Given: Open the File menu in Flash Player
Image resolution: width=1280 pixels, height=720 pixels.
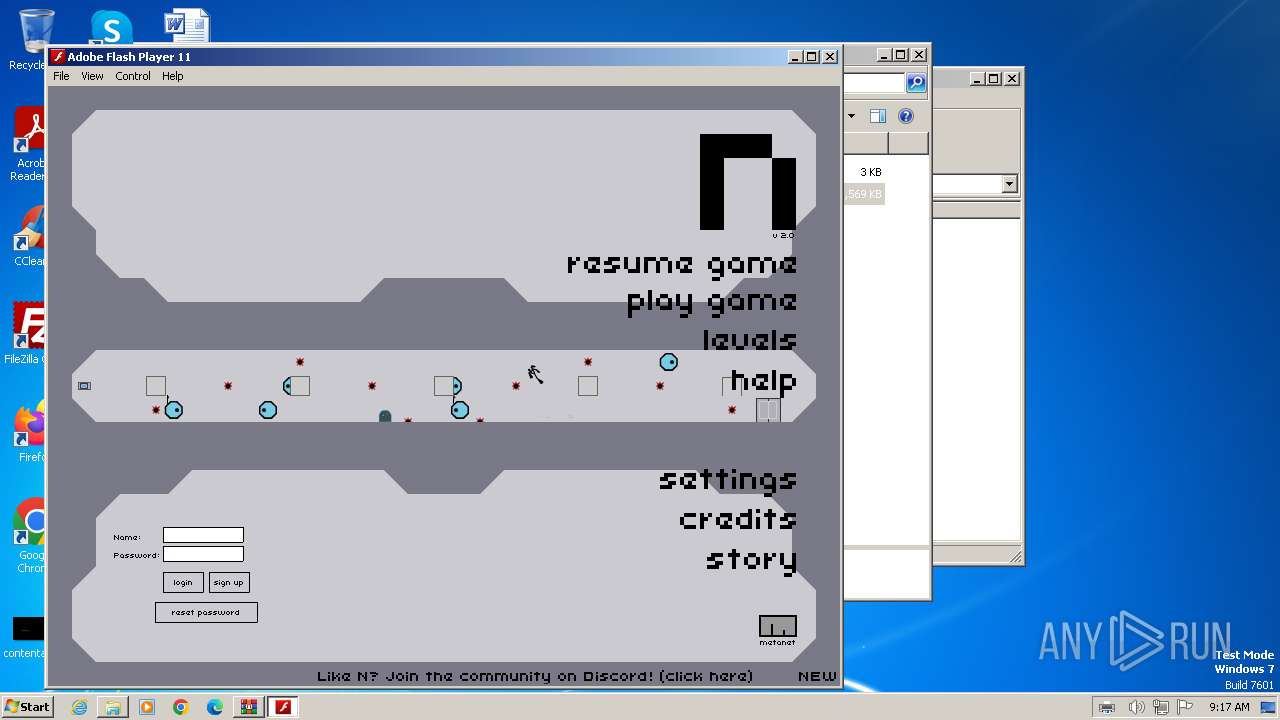Looking at the screenshot, I should [61, 76].
